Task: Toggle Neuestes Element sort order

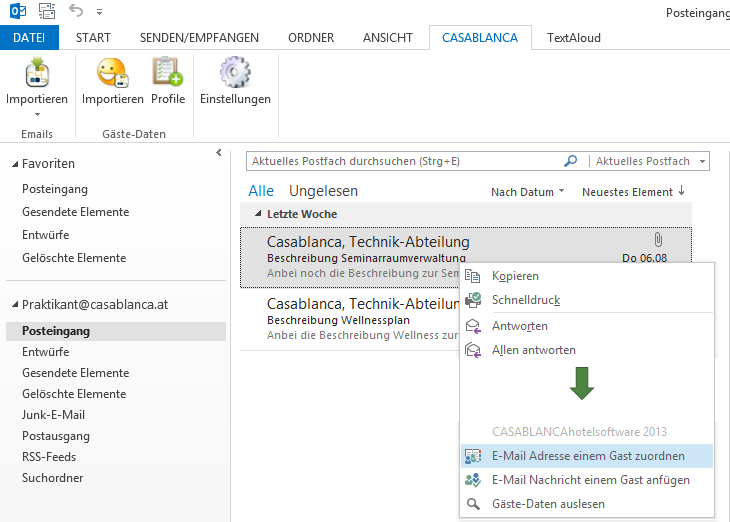Action: tap(633, 192)
